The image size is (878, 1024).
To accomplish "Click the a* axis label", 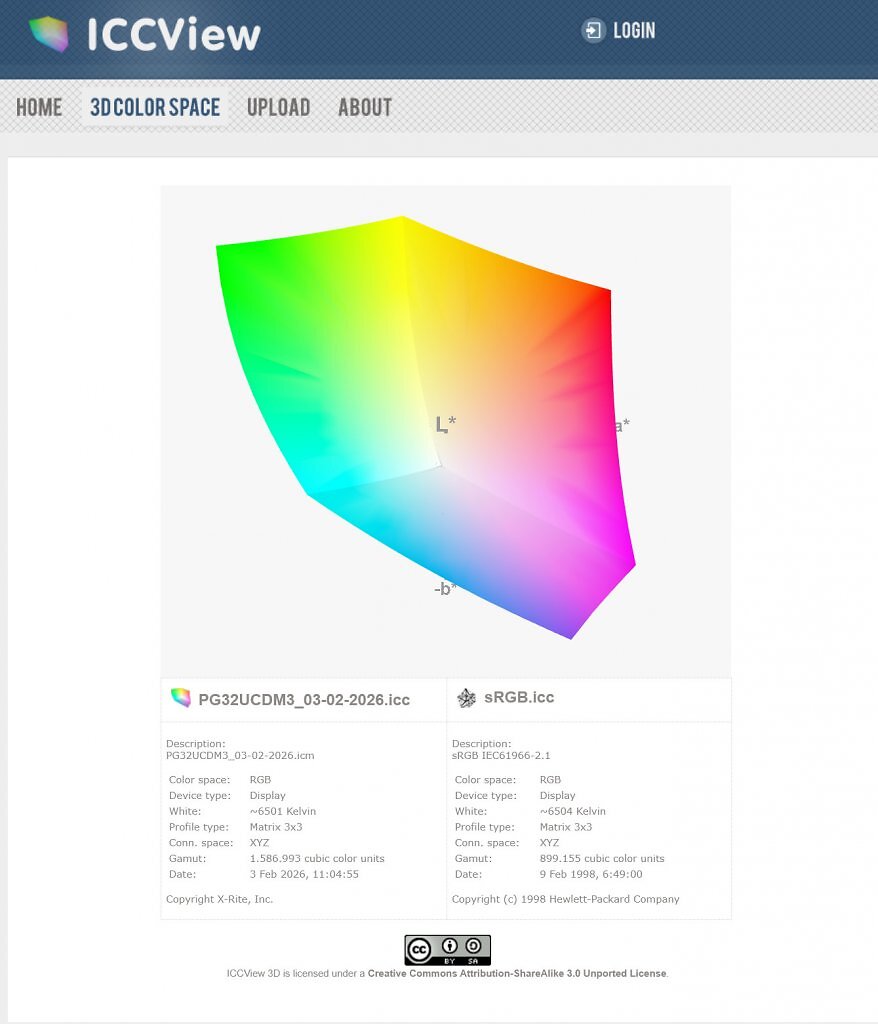I will [621, 425].
